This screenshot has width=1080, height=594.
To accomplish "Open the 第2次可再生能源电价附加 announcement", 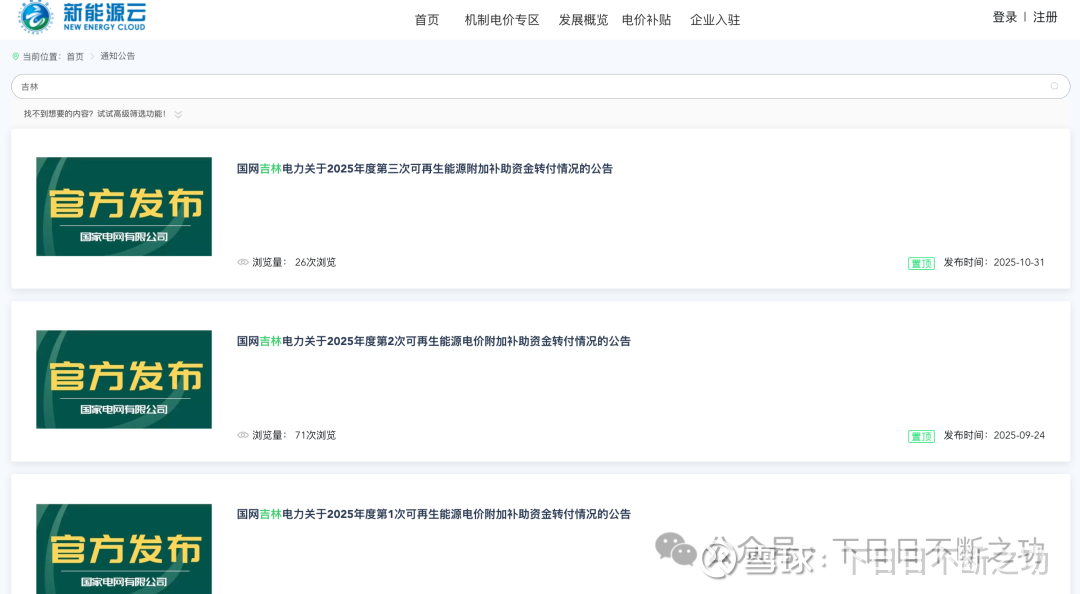I will [x=433, y=341].
